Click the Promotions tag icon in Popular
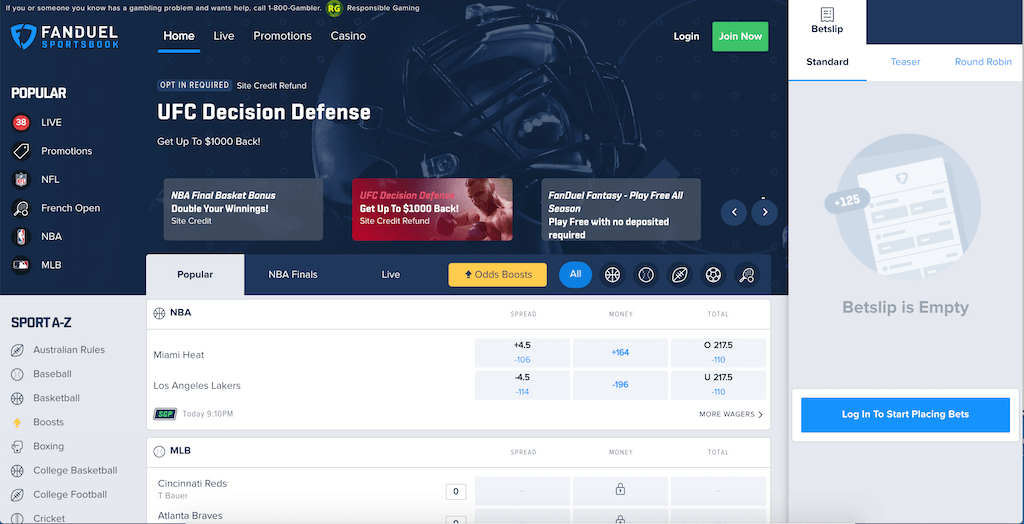This screenshot has width=1024, height=524. [21, 151]
